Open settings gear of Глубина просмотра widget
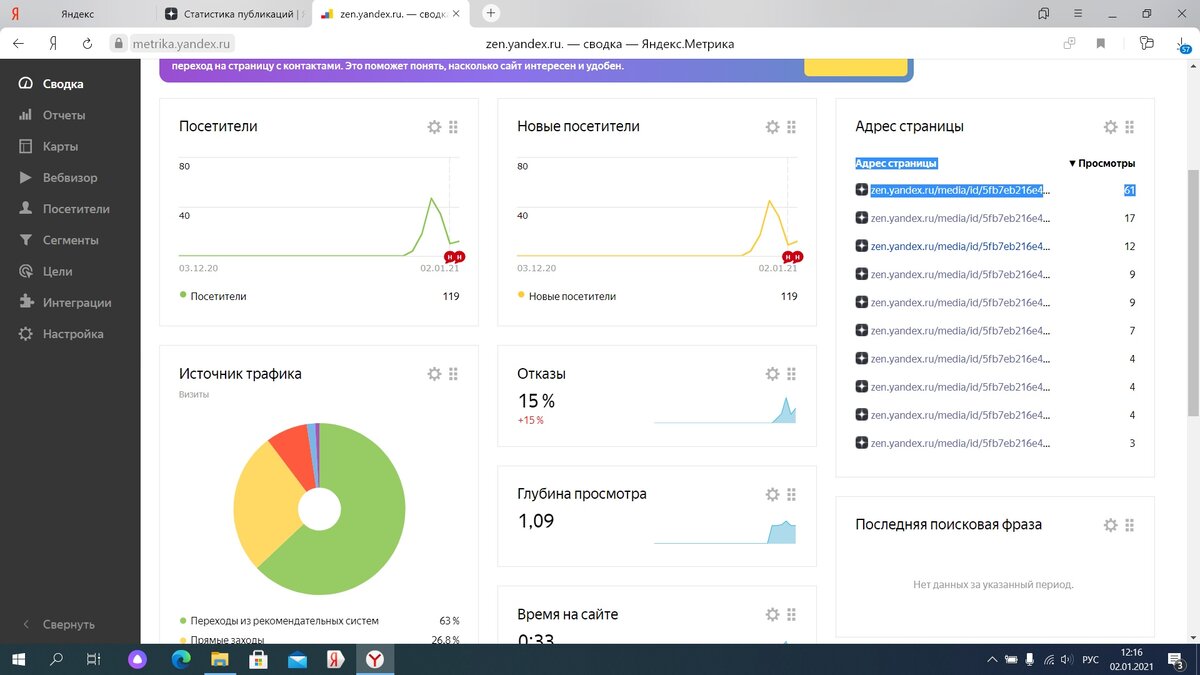 [772, 494]
